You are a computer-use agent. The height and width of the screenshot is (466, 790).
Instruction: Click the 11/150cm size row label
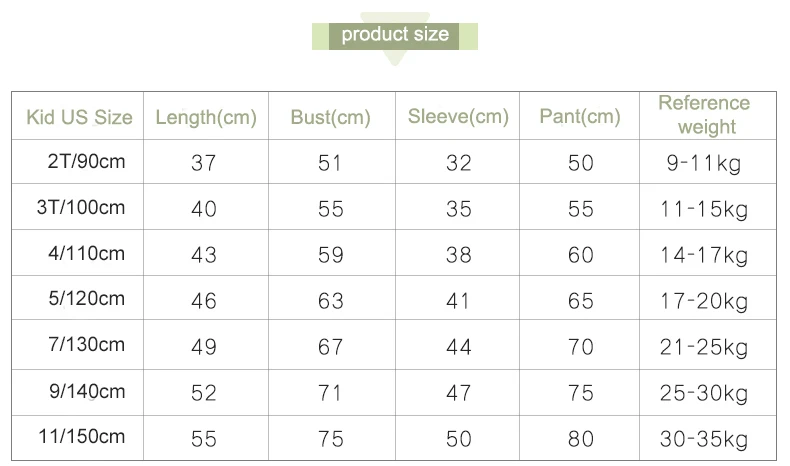[x=82, y=436]
